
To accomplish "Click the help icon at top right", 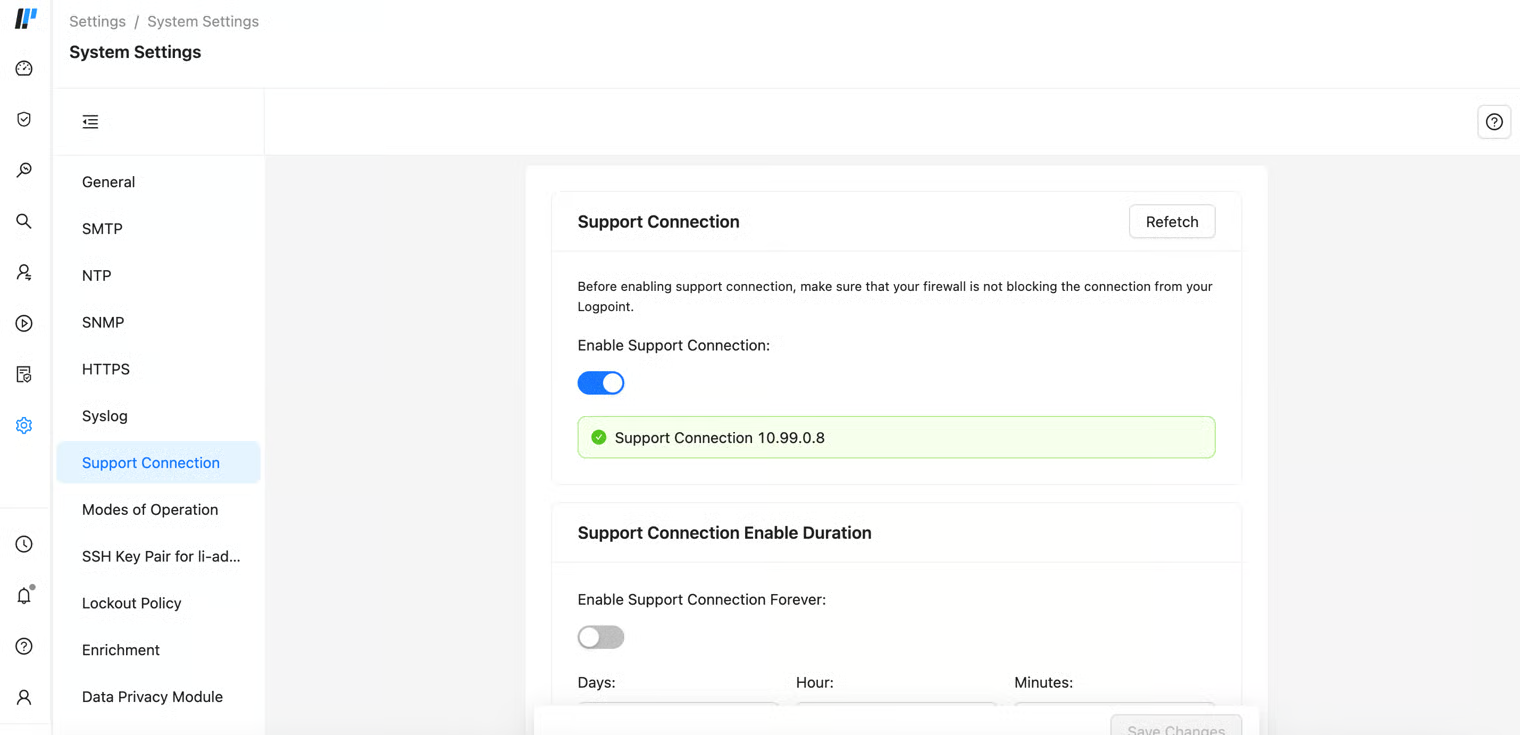I will [1494, 122].
